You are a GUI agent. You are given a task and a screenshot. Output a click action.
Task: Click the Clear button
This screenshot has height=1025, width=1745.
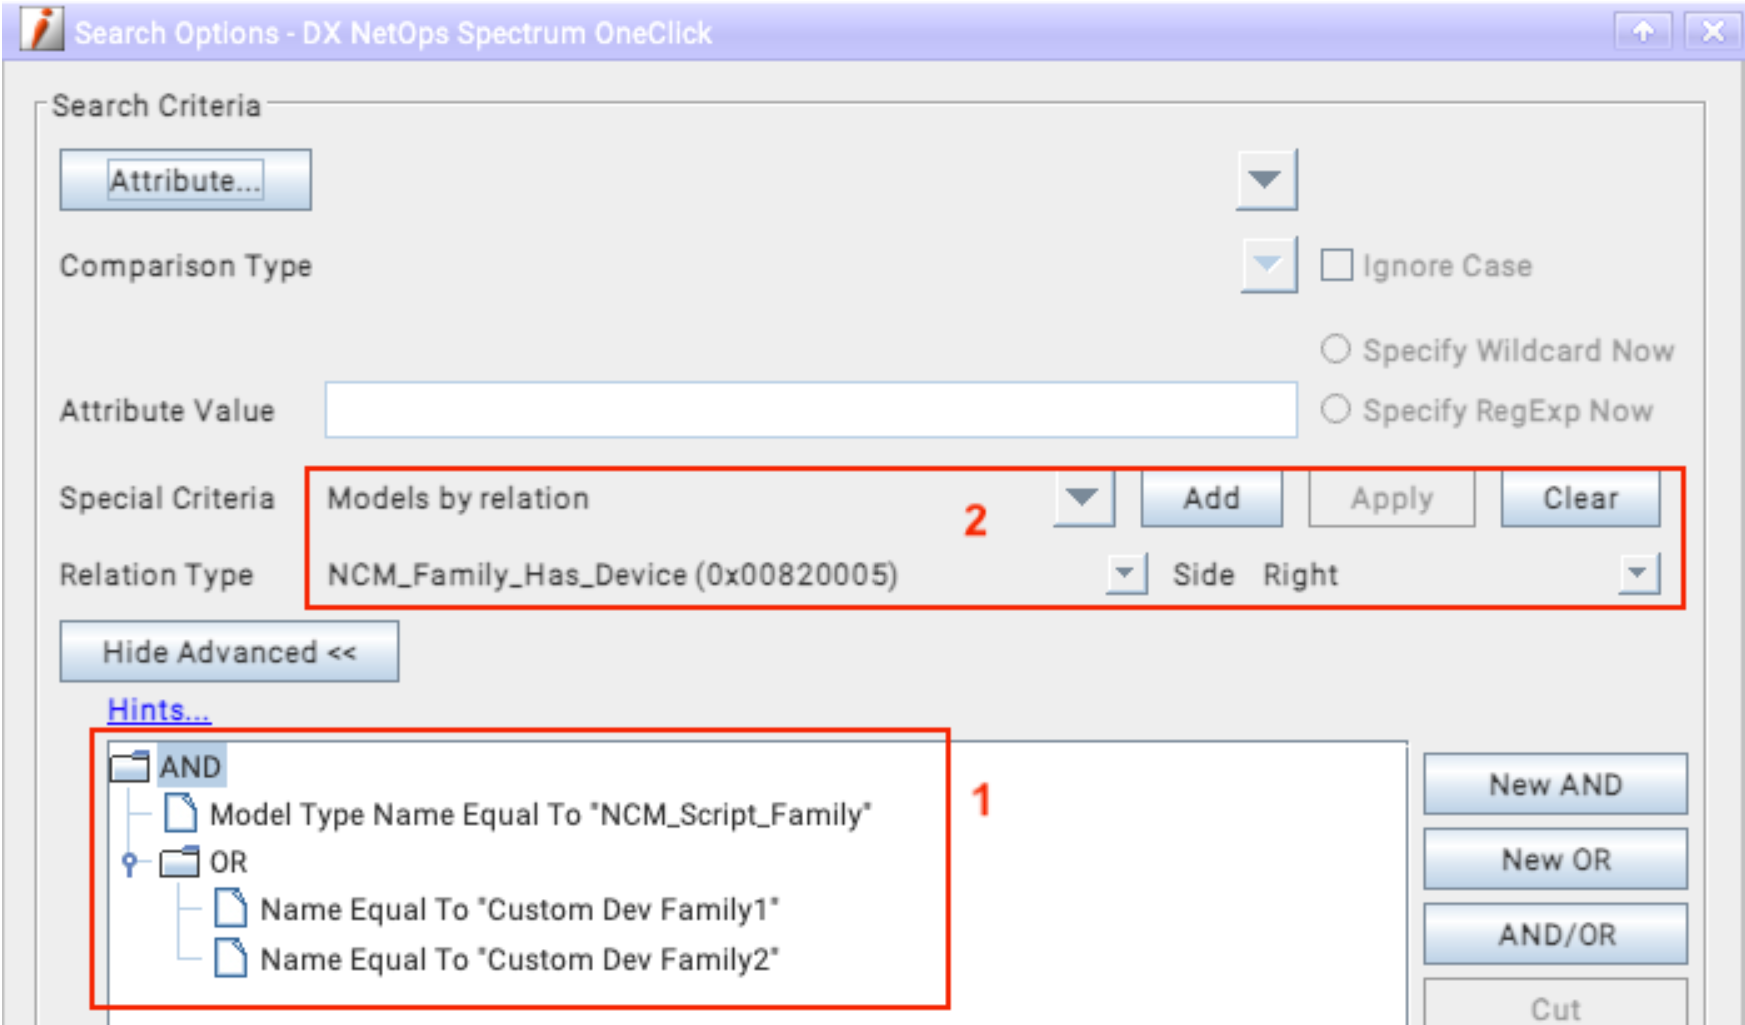tap(1580, 498)
